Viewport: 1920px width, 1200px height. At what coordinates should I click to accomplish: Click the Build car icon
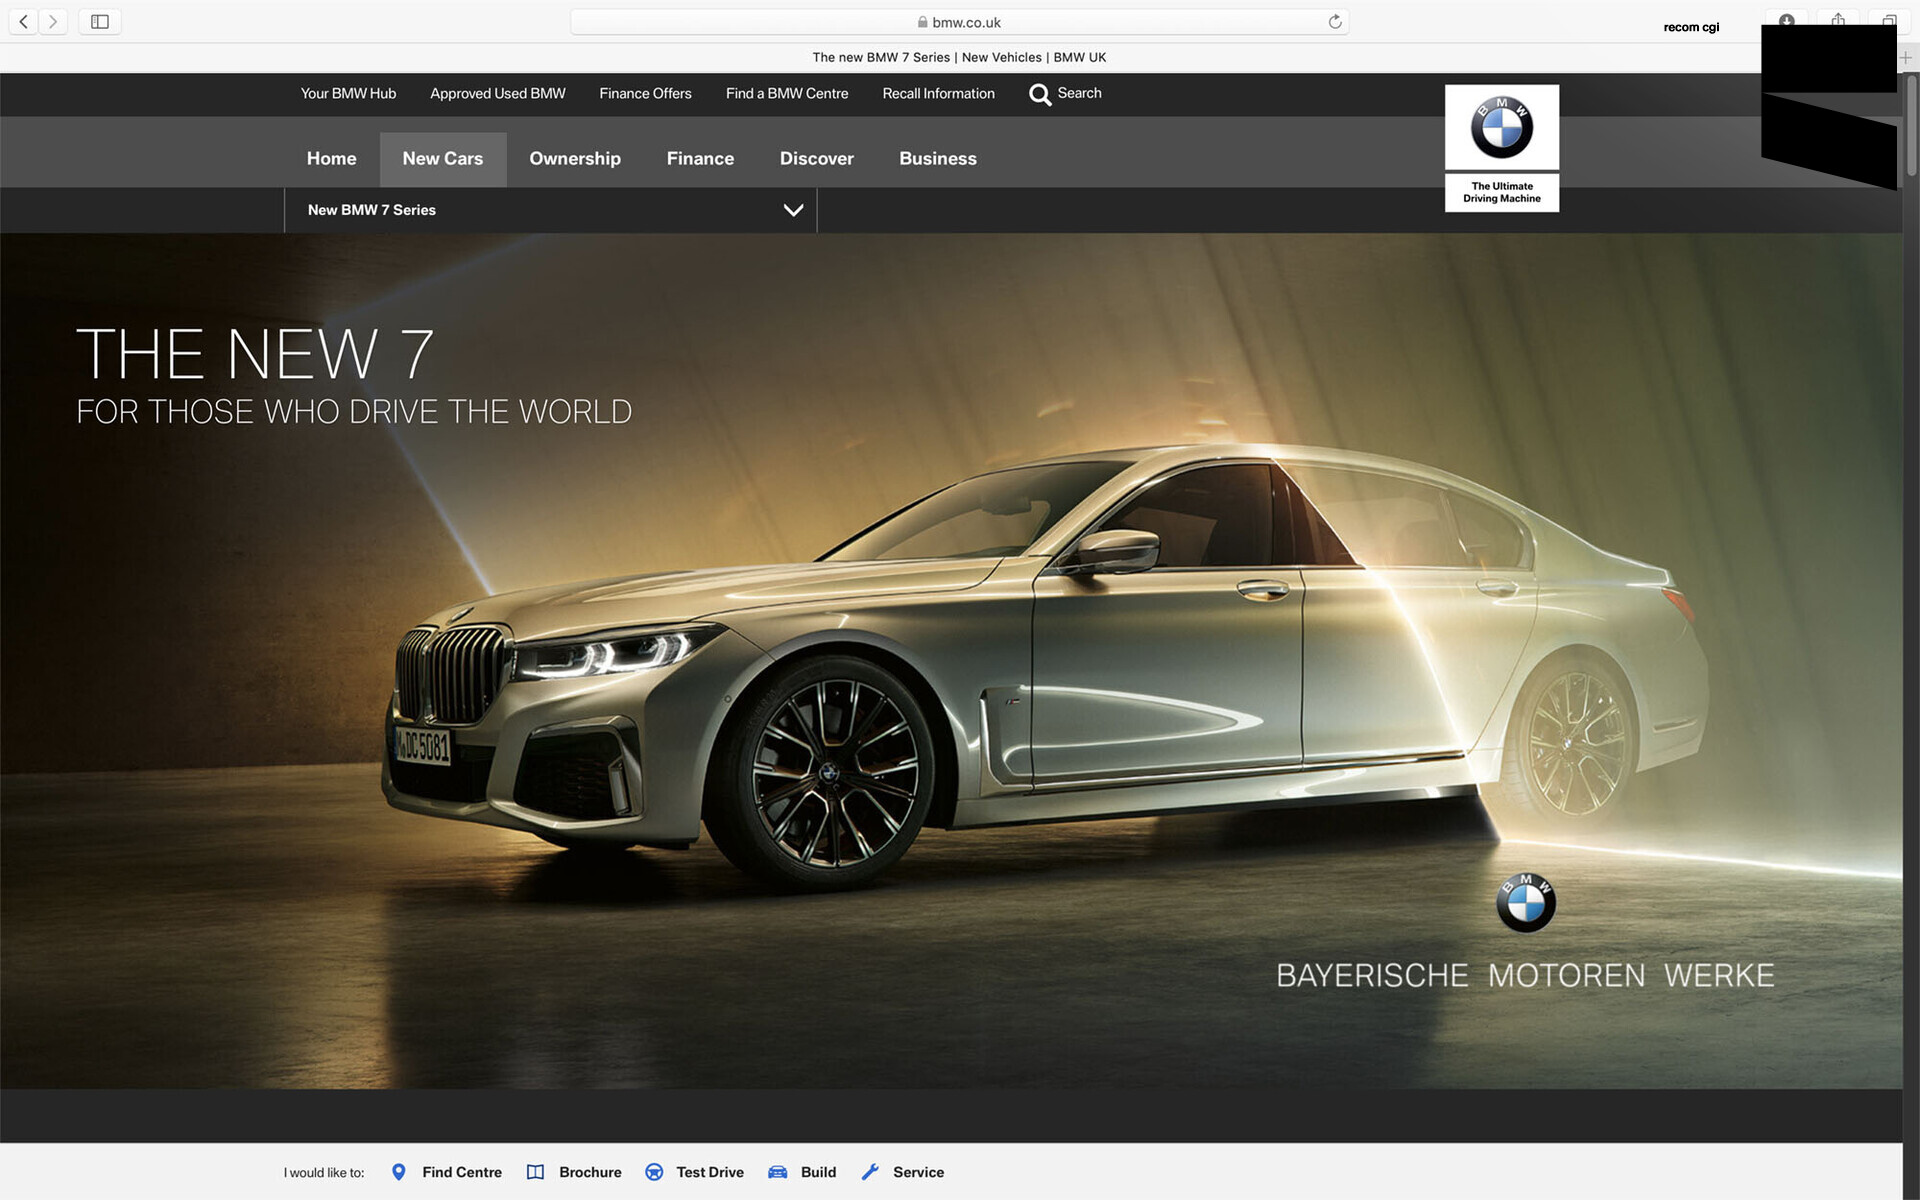pyautogui.click(x=778, y=1172)
